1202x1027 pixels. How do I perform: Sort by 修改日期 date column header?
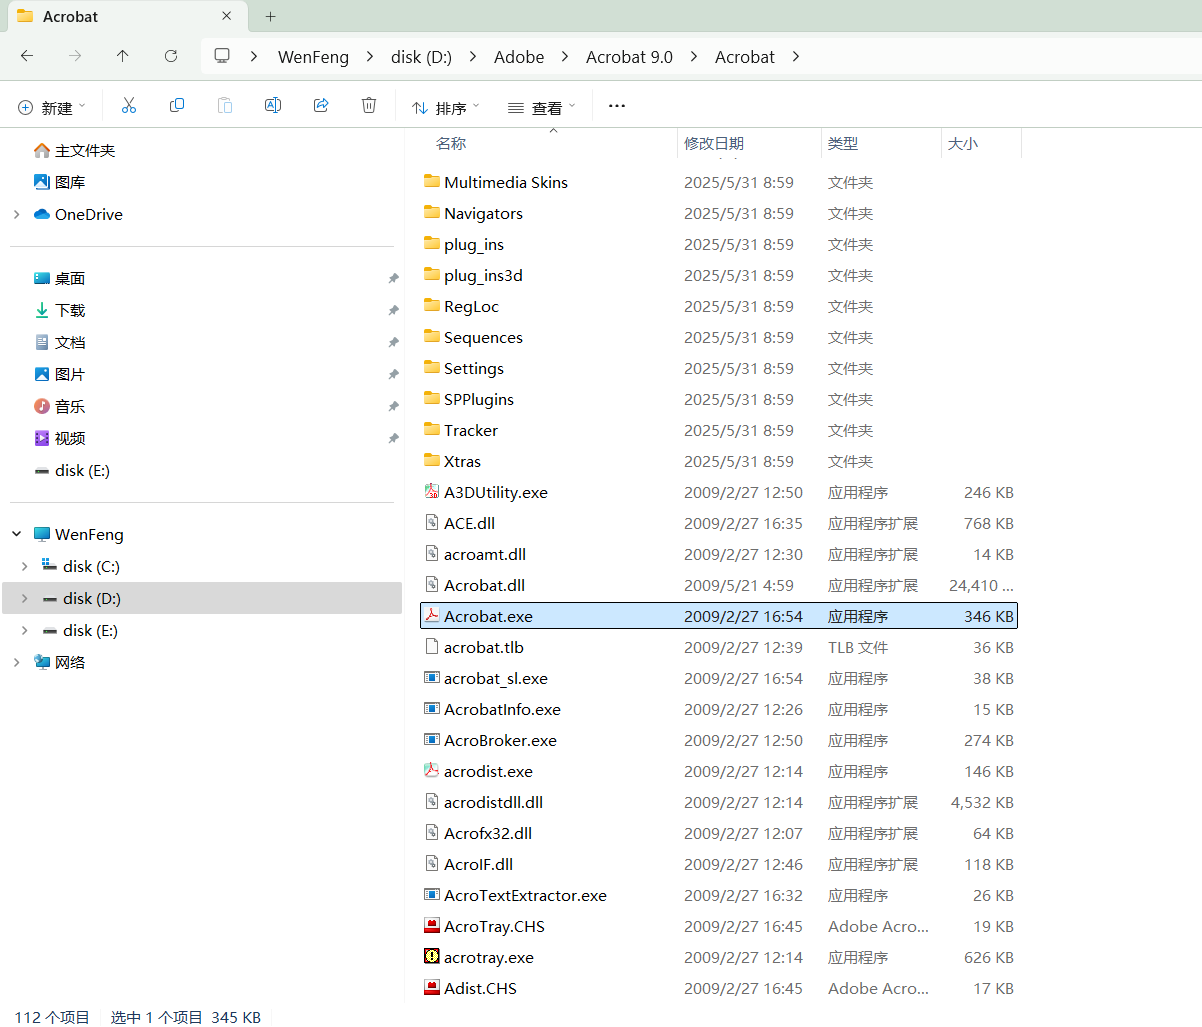(x=714, y=143)
